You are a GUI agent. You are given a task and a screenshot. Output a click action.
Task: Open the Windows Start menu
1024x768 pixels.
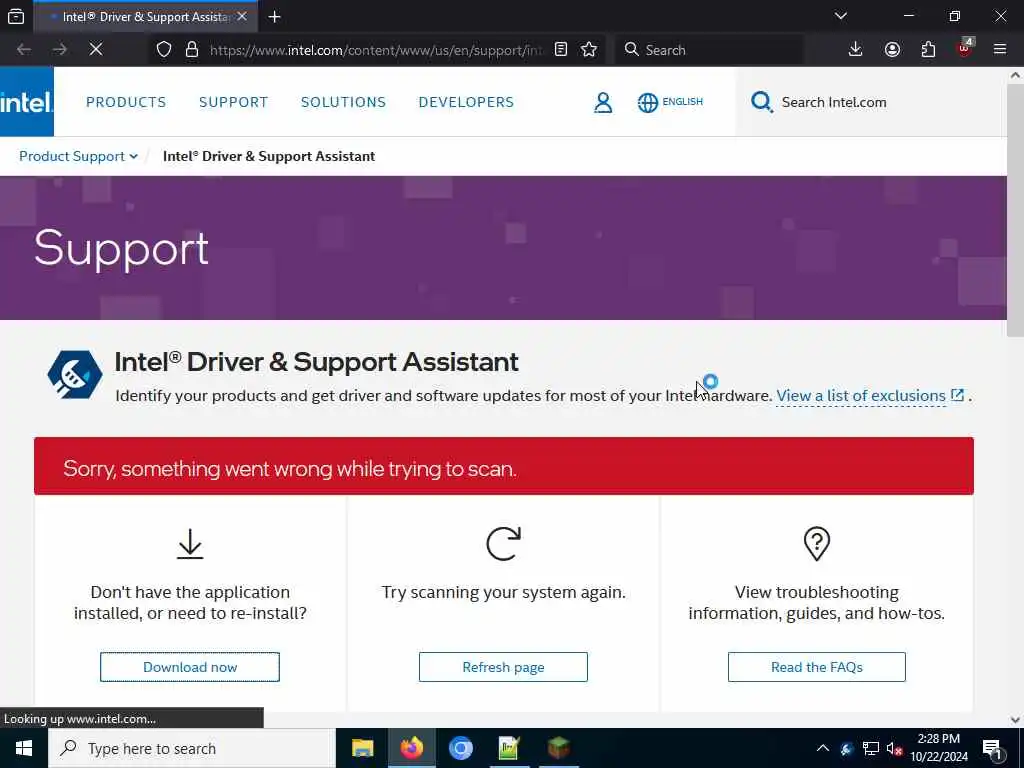click(x=24, y=748)
